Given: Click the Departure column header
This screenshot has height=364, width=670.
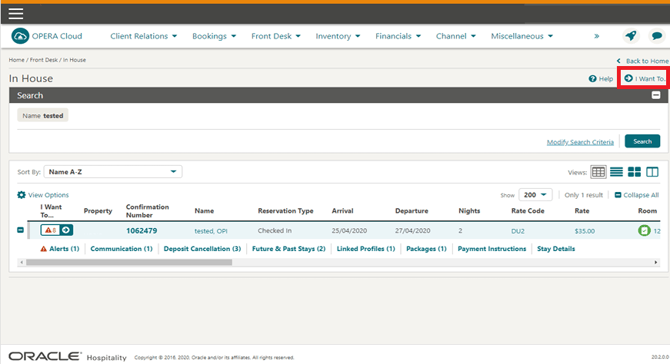Looking at the screenshot, I should click(x=411, y=211).
